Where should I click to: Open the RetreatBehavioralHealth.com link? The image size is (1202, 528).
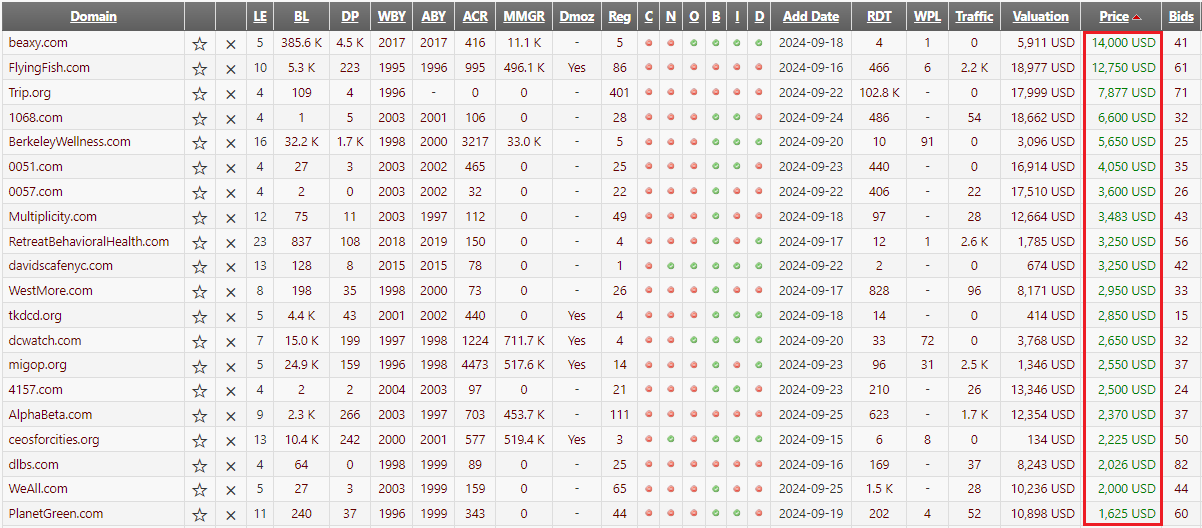point(89,241)
